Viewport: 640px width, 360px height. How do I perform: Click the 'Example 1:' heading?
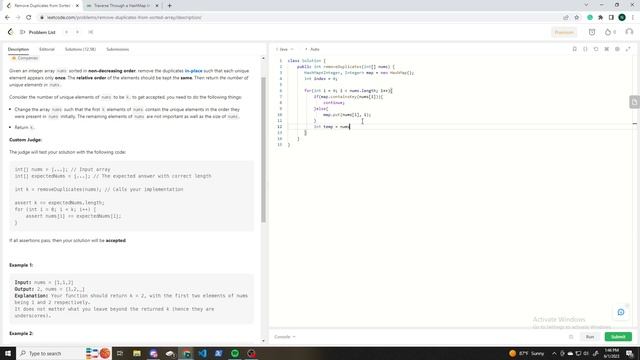(x=21, y=265)
